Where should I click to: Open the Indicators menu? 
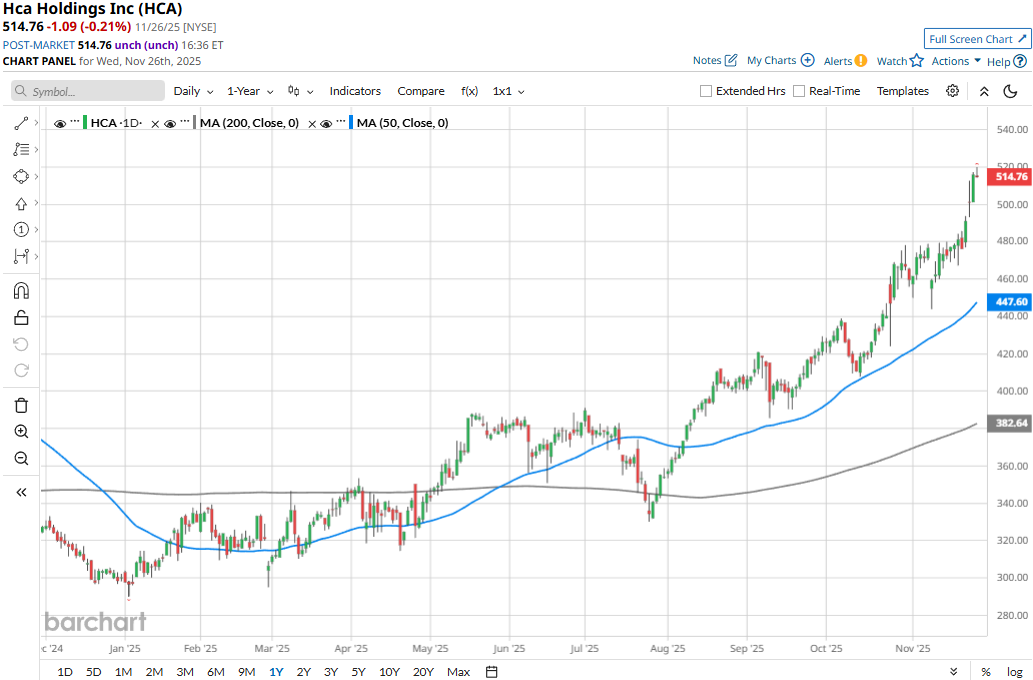[355, 91]
